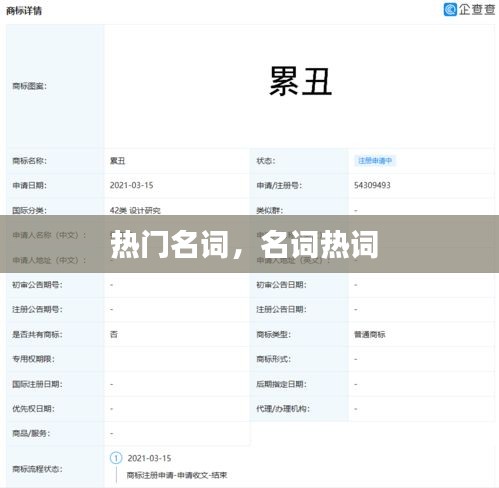Select the dash value beside 商标形式
This screenshot has height=488, width=499.
(x=356, y=359)
